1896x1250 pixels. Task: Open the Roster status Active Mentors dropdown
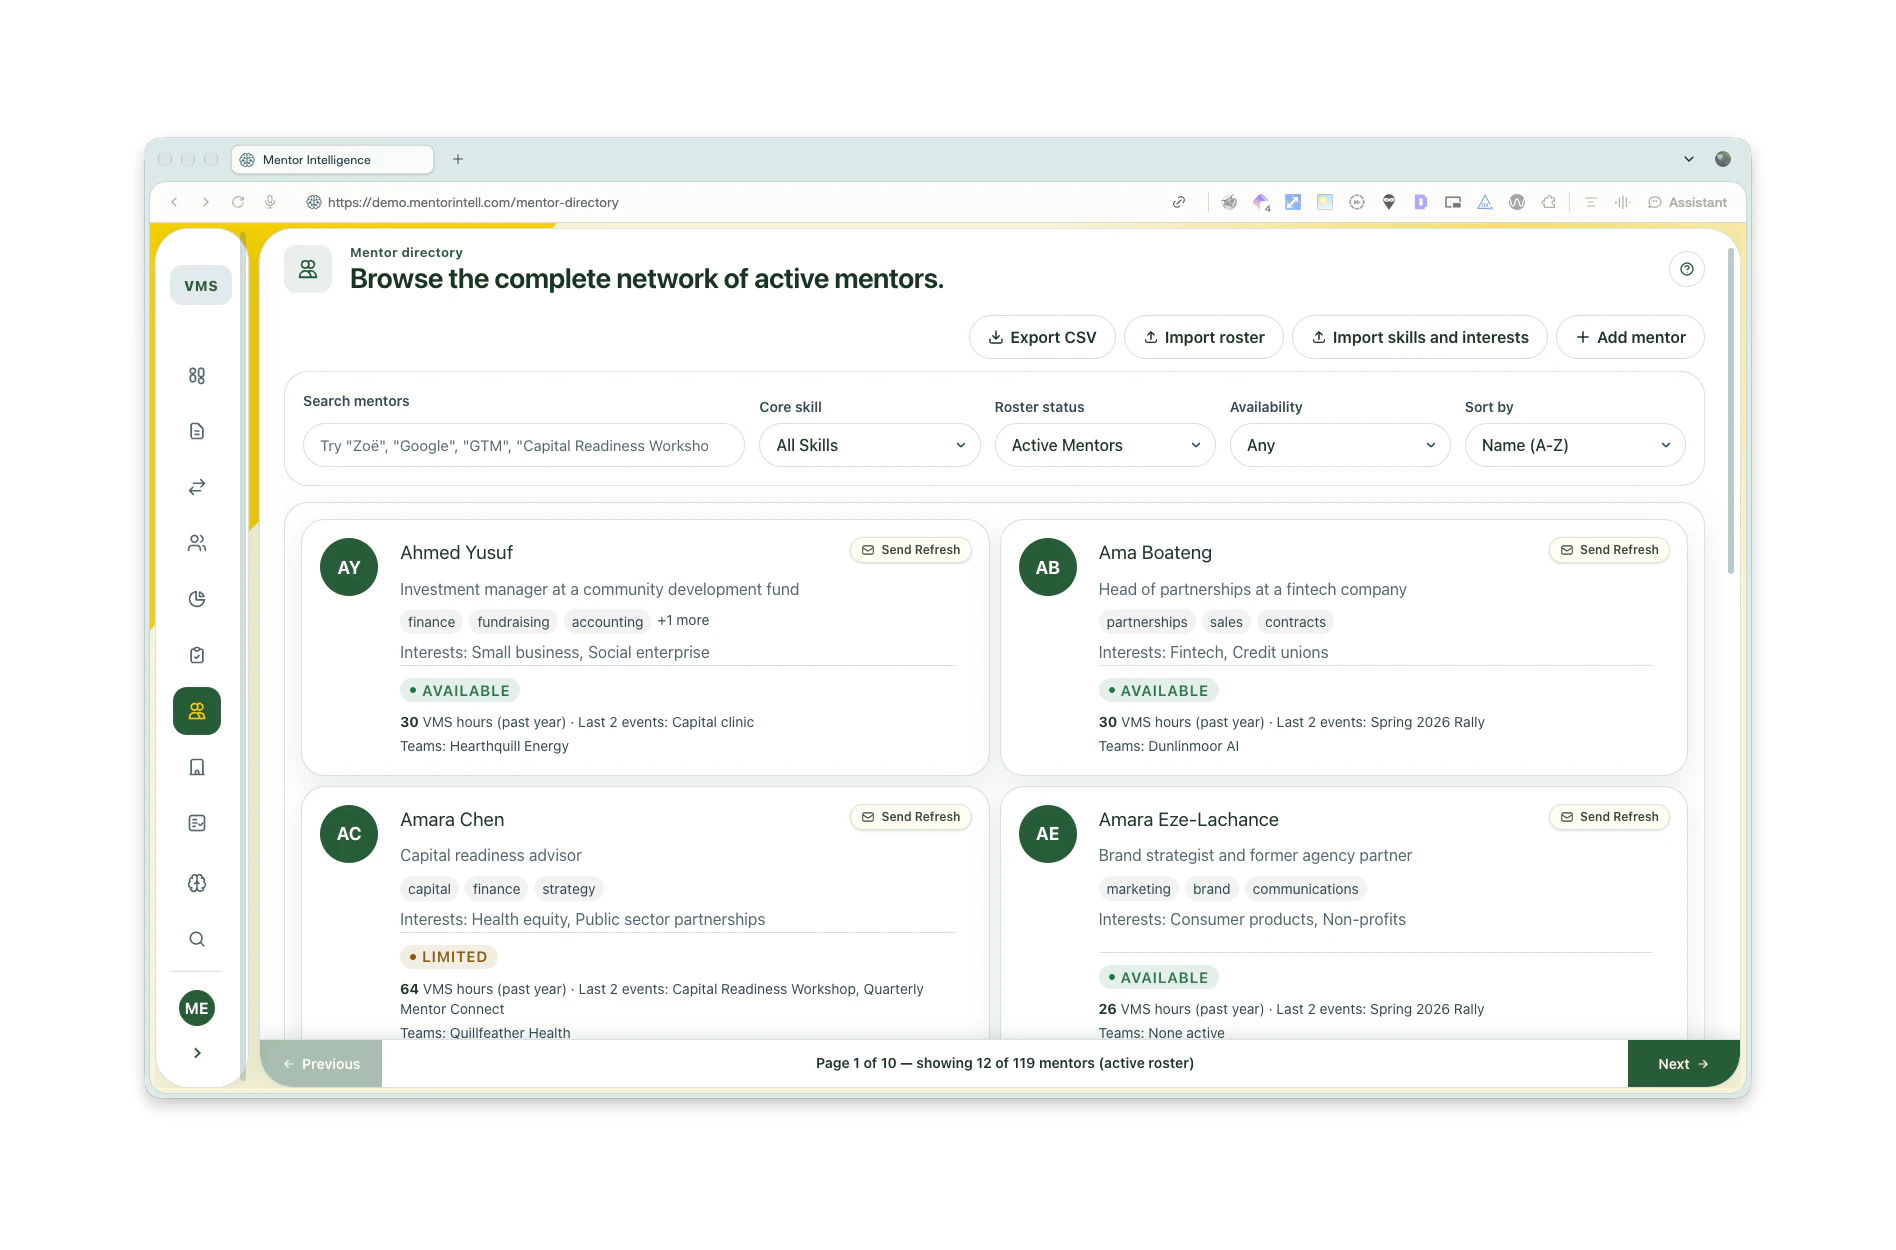[x=1105, y=445]
